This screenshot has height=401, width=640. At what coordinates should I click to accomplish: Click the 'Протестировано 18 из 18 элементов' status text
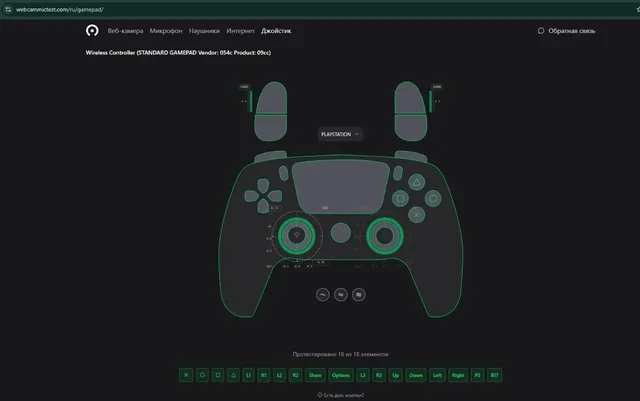click(340, 354)
